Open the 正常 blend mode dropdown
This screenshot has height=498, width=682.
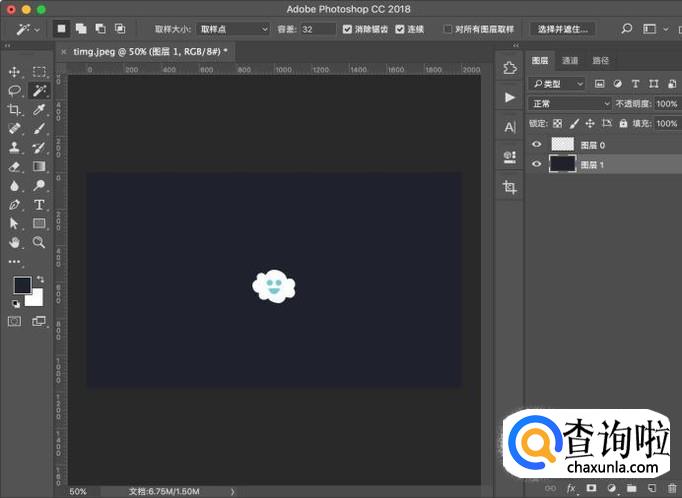coord(570,104)
